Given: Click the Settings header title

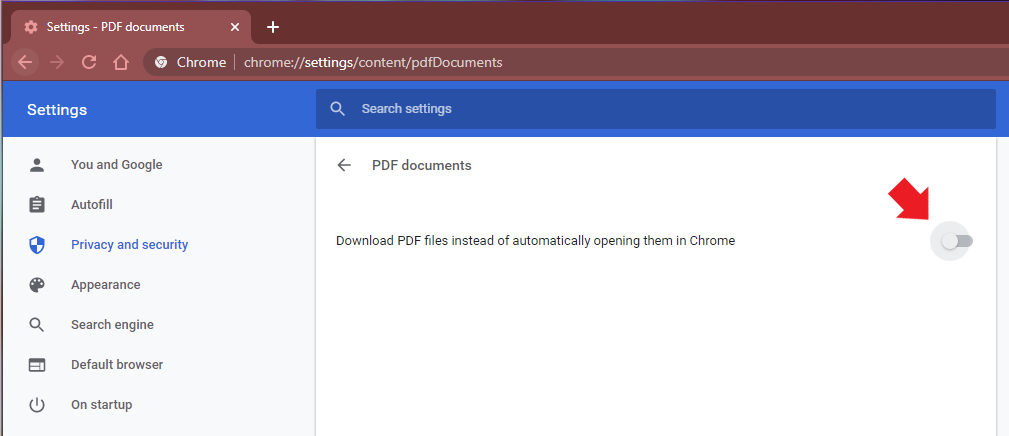Looking at the screenshot, I should click(57, 110).
